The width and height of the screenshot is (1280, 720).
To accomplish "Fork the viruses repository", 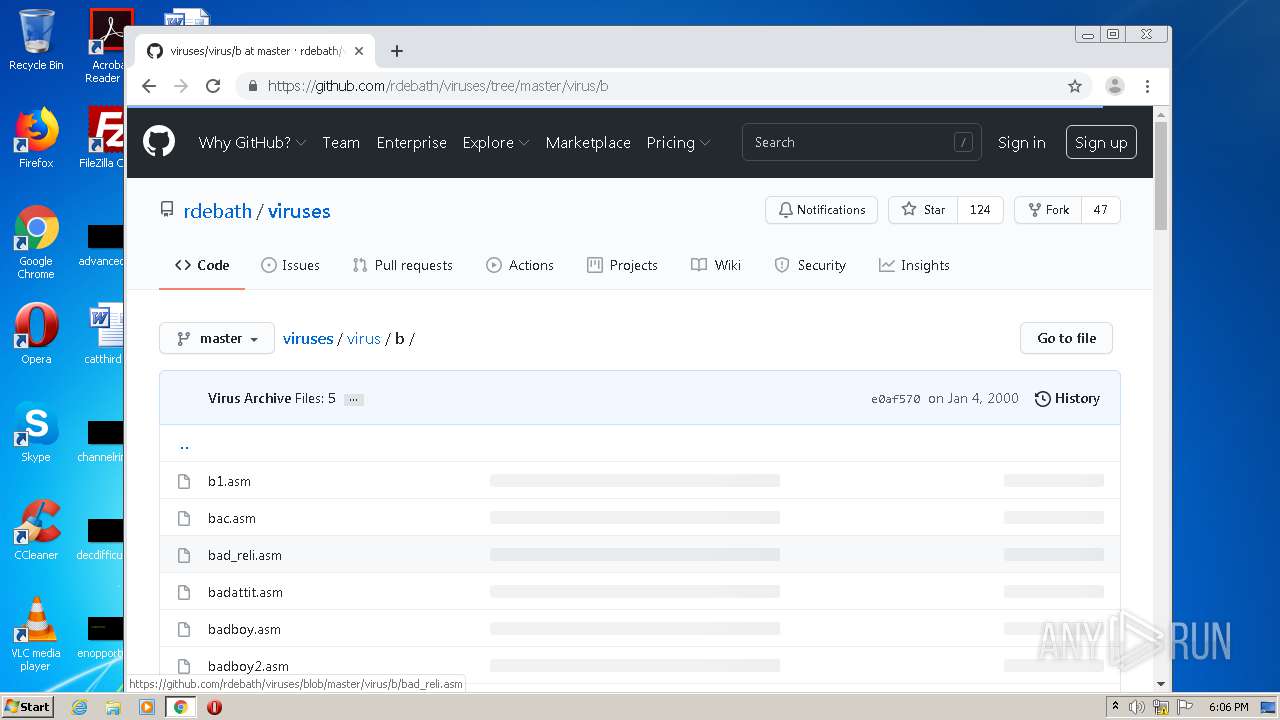I will tap(1048, 210).
